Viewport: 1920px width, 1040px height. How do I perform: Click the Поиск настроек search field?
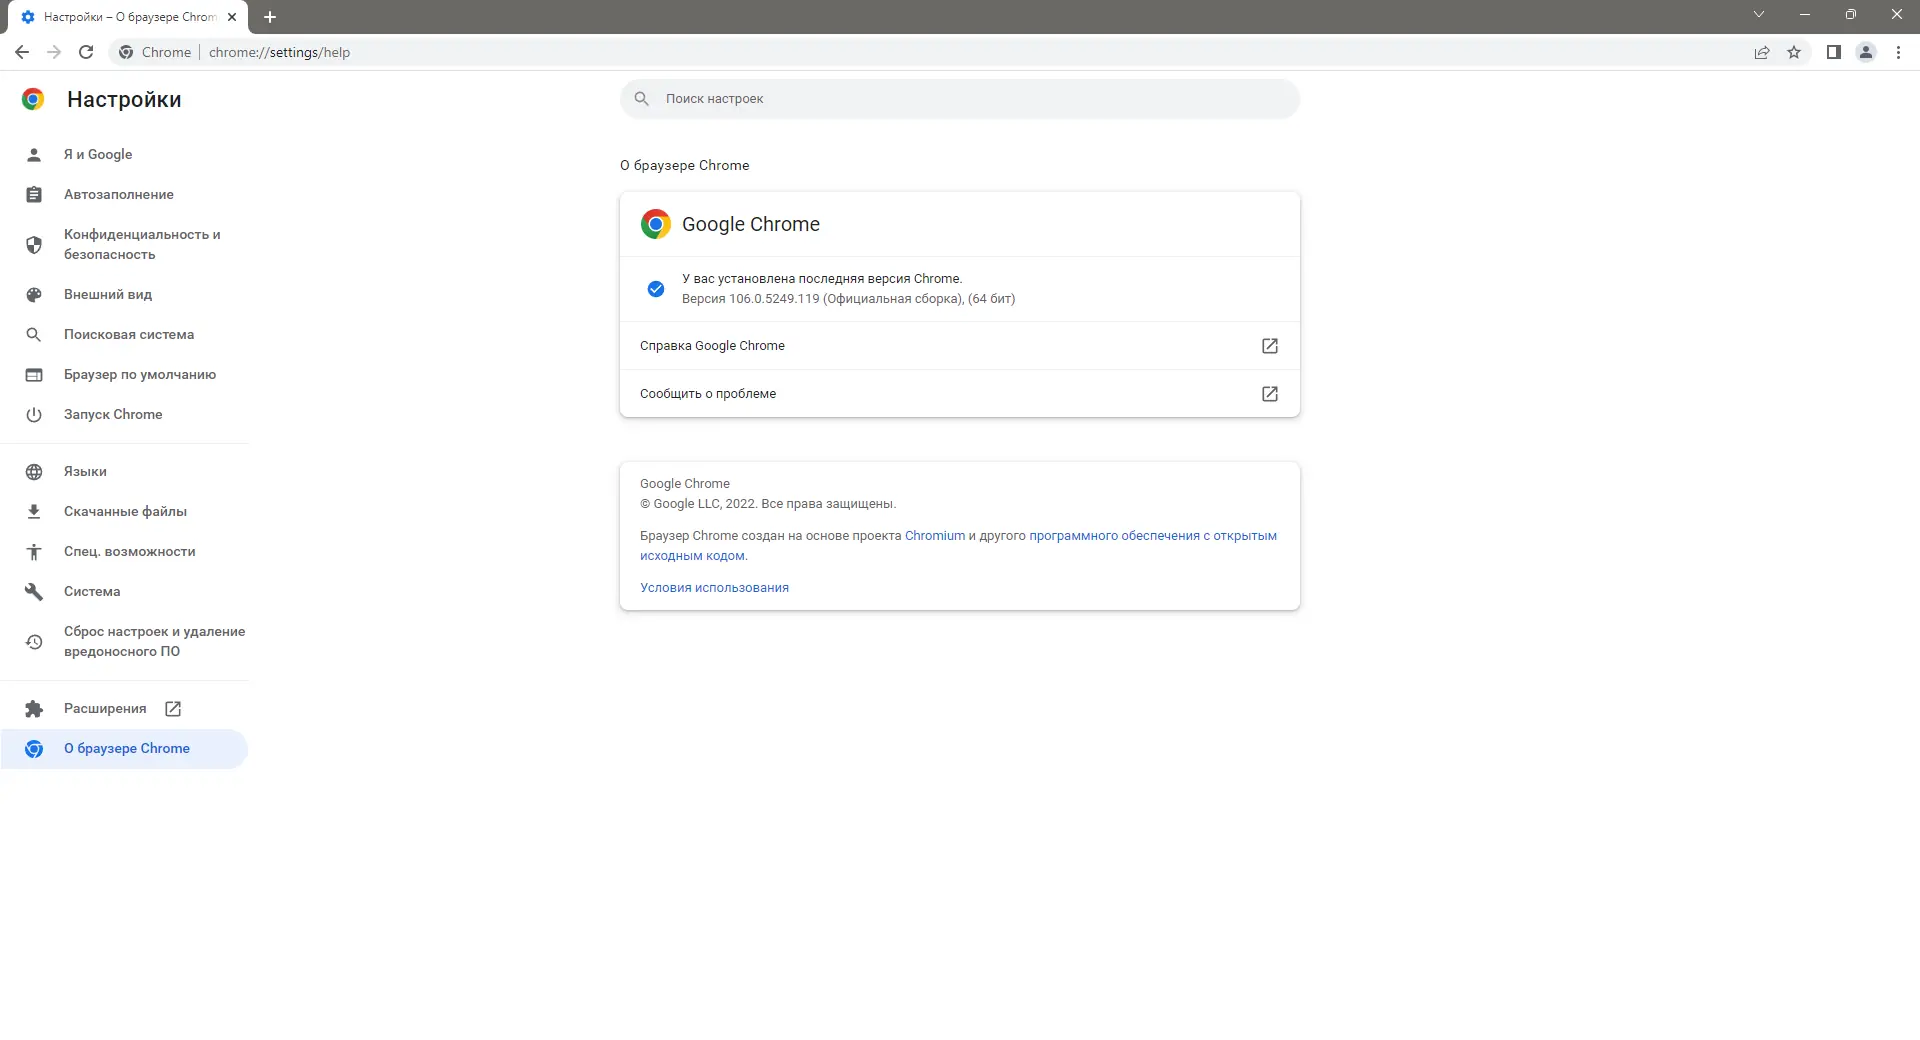(x=960, y=99)
